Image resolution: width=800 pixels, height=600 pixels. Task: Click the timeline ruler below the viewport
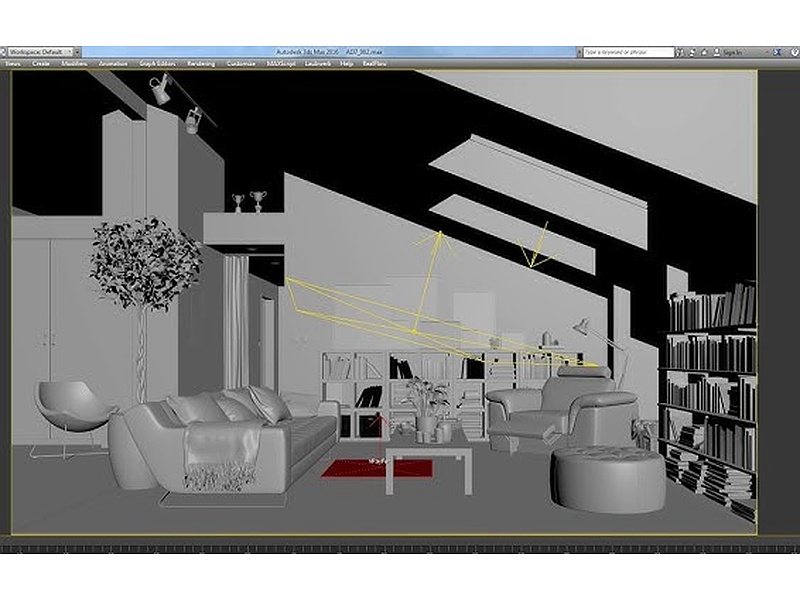click(x=400, y=548)
